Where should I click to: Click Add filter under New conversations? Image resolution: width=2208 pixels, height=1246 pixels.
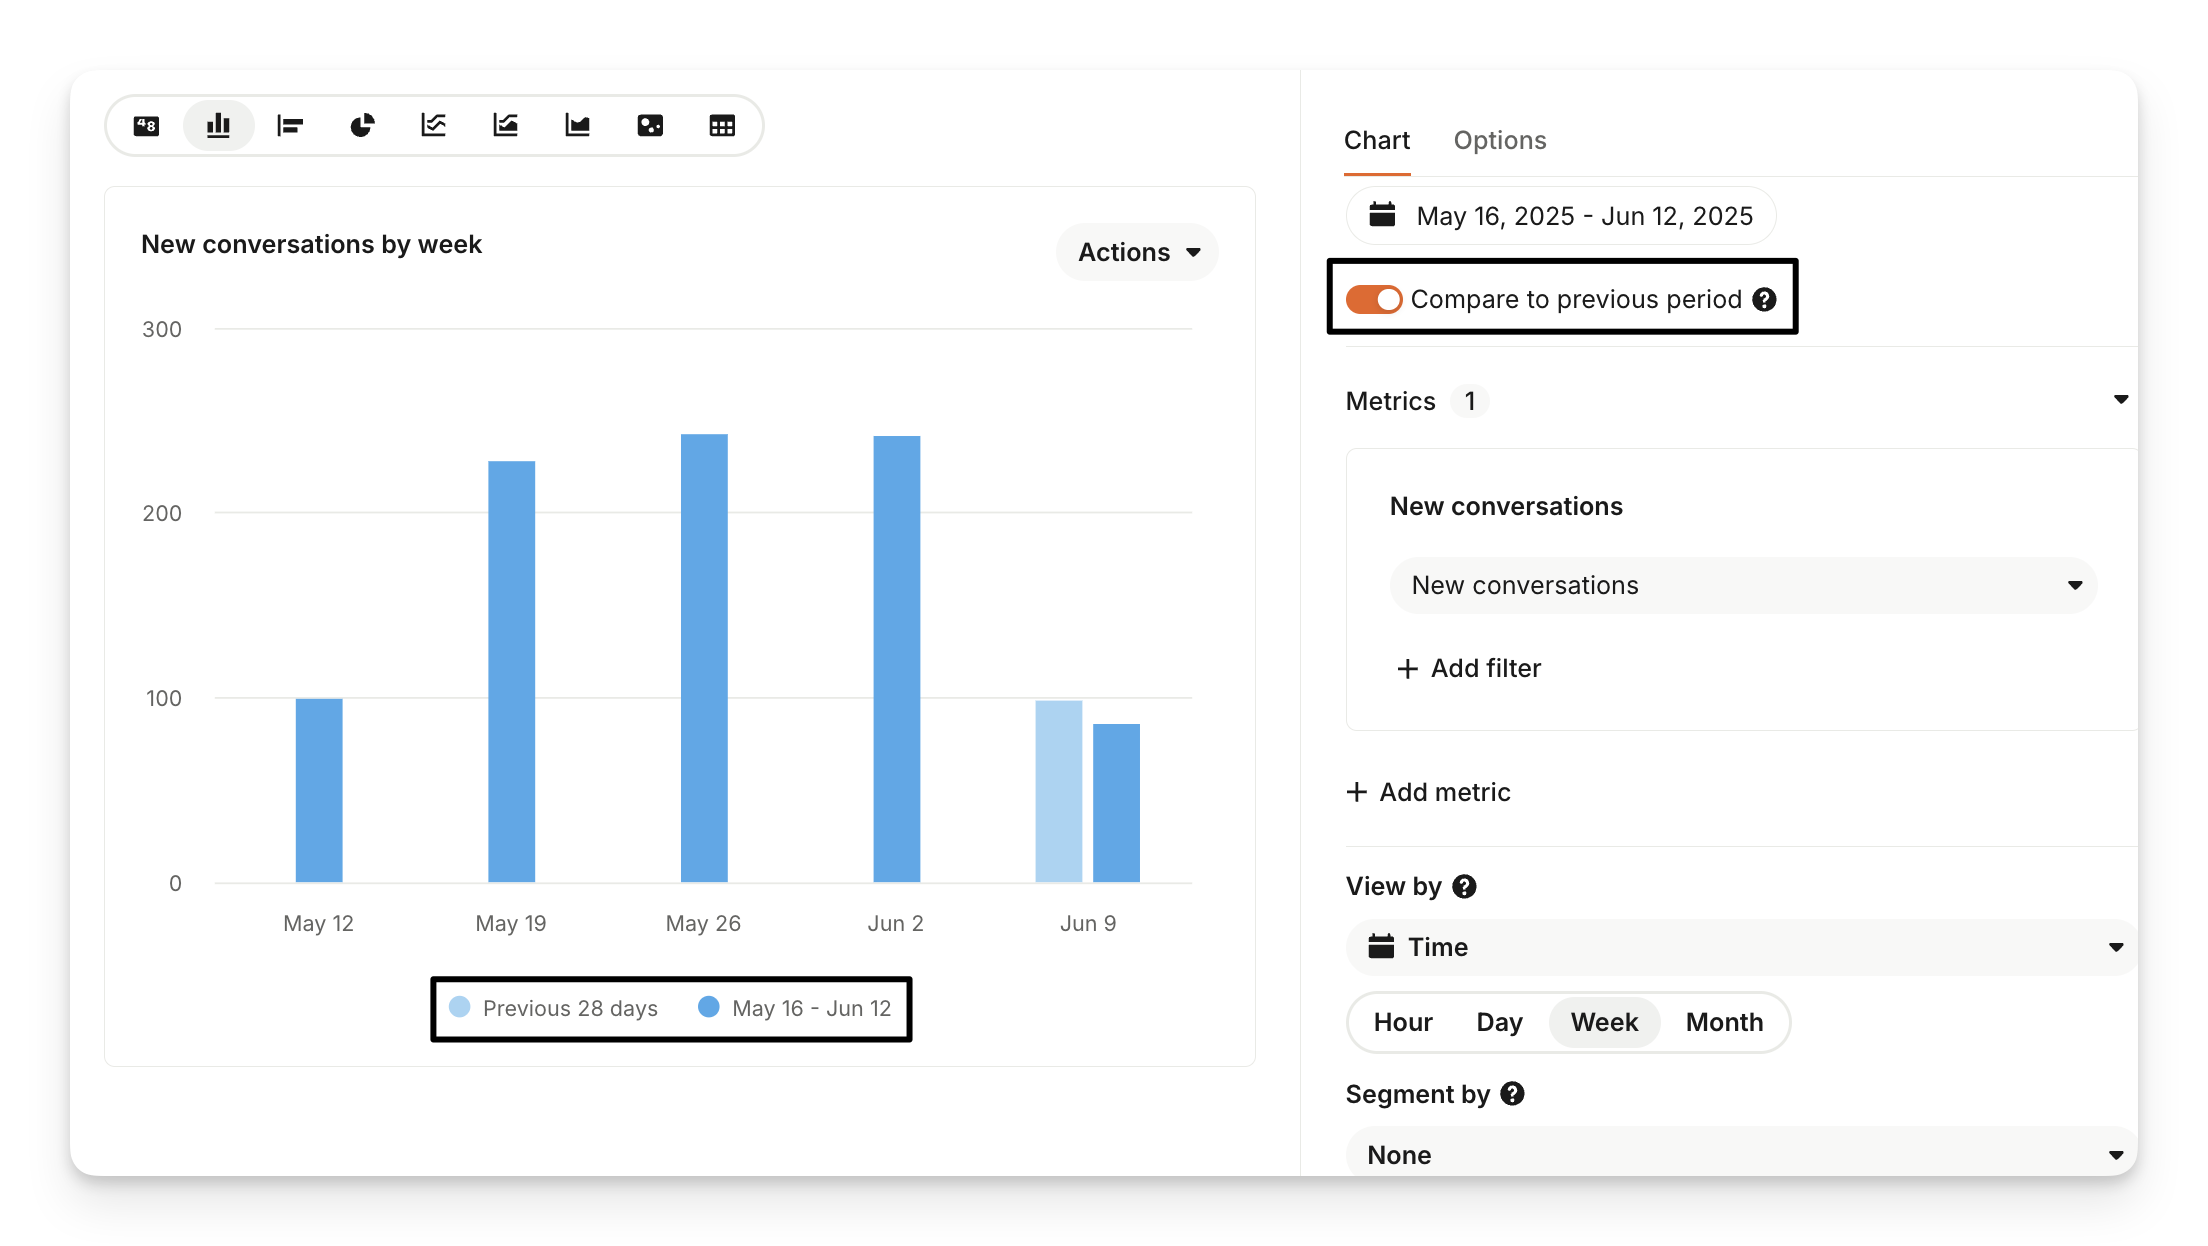[1468, 668]
